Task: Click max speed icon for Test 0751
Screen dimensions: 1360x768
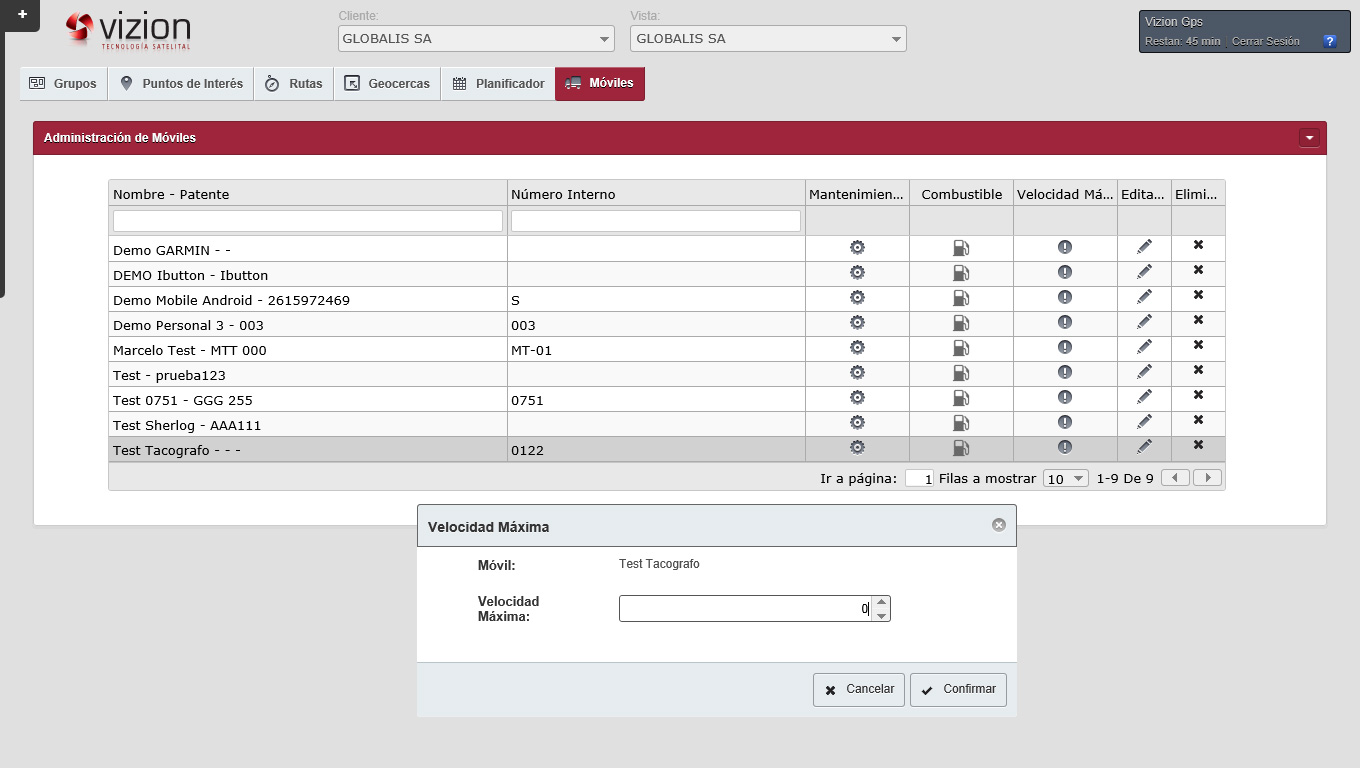Action: (x=1065, y=397)
